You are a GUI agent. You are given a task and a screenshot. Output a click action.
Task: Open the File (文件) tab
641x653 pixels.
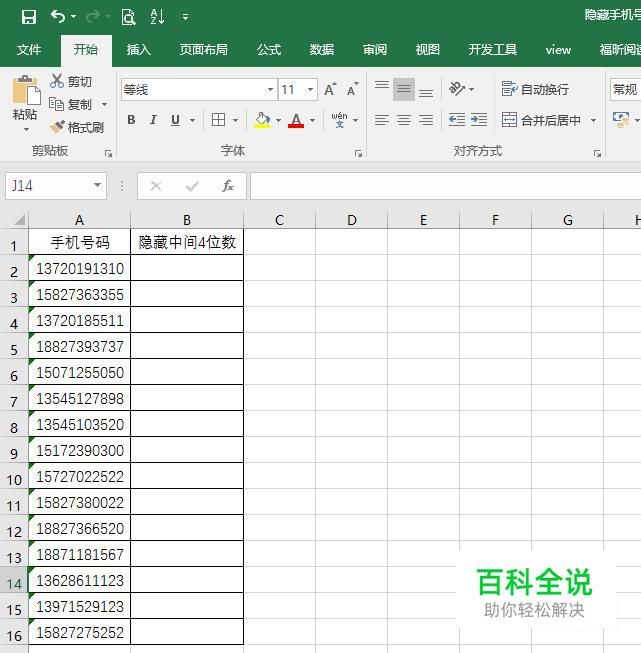pos(29,50)
